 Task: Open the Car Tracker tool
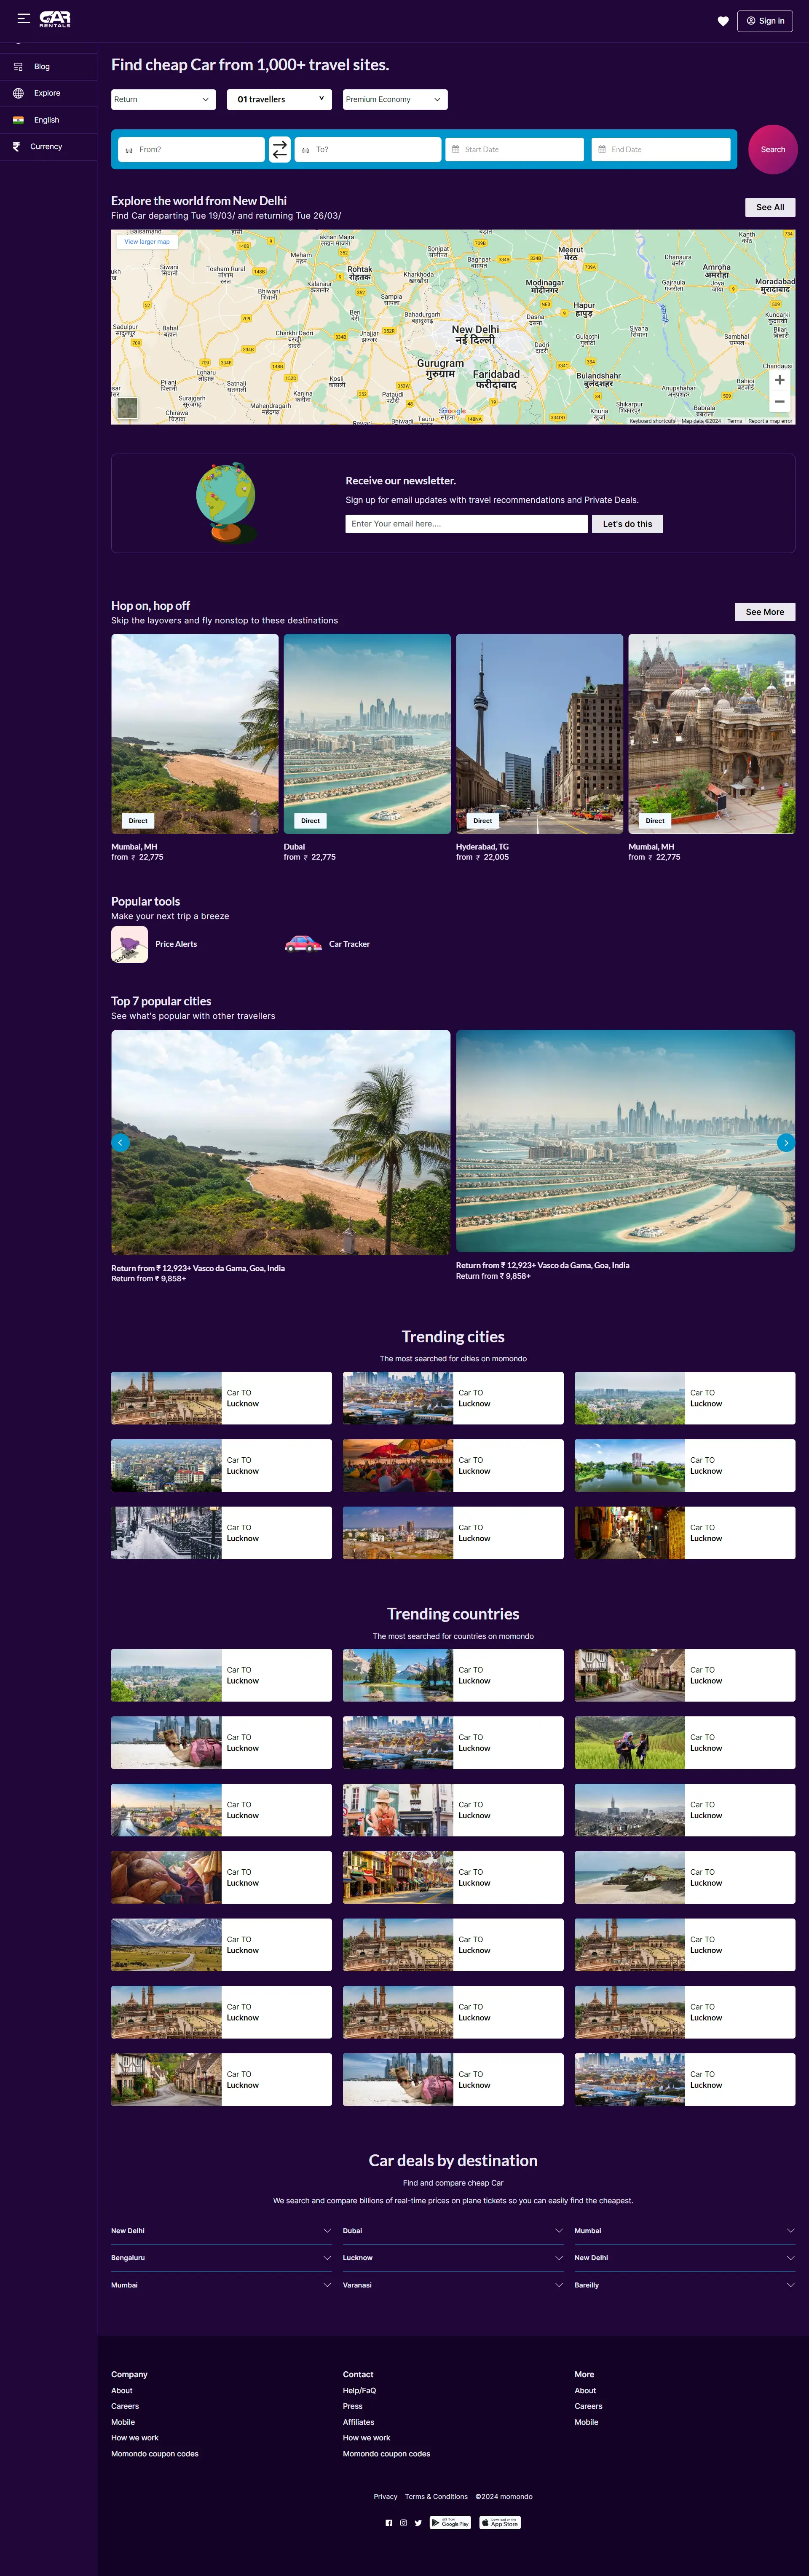[348, 944]
